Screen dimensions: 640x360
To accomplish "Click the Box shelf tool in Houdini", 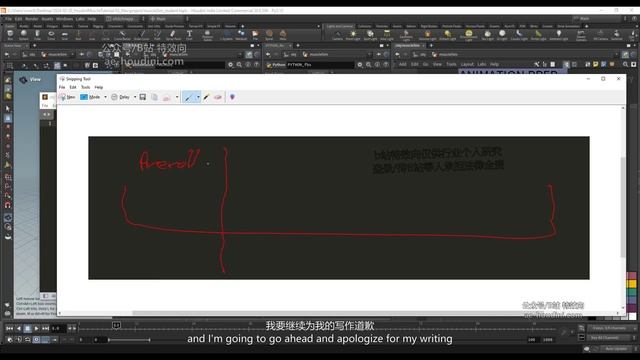I will pos(10,35).
